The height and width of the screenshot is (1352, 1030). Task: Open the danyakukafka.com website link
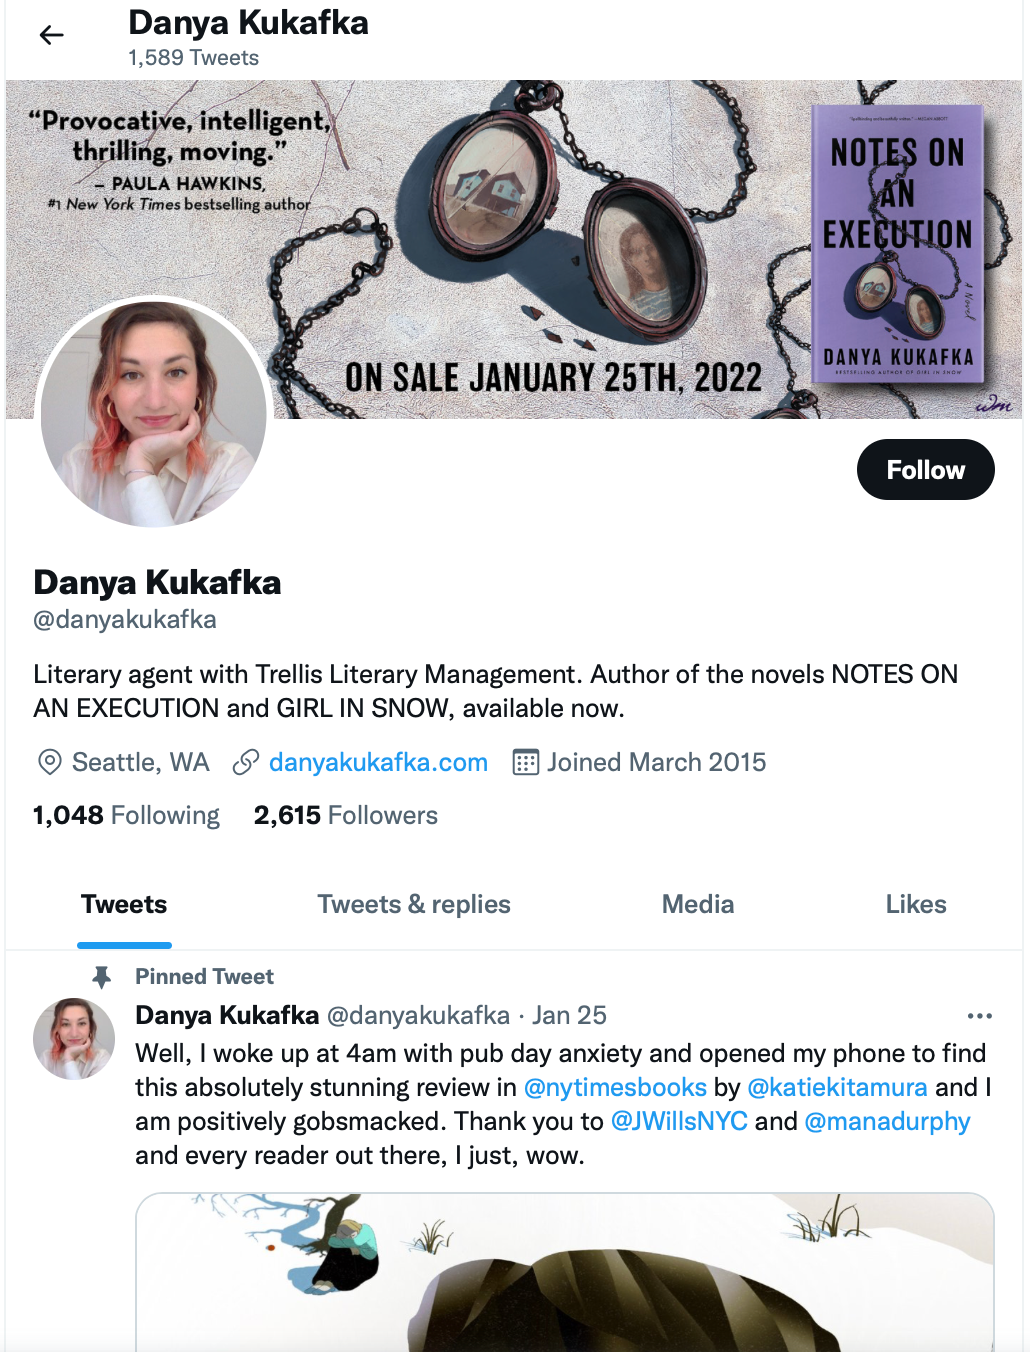pos(378,762)
